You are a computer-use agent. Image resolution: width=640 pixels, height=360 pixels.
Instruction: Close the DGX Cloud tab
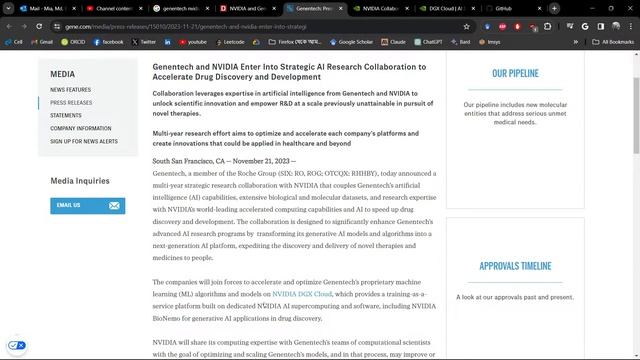click(473, 8)
